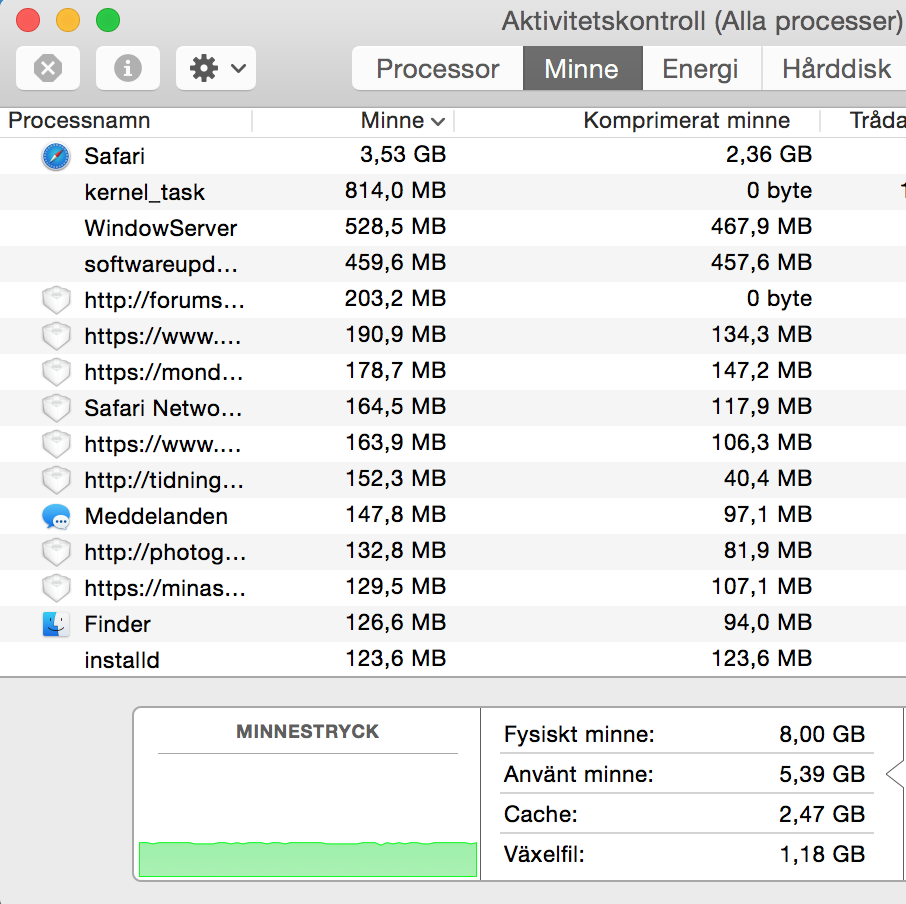The image size is (906, 904).
Task: Click the 203,2 MB memory cell
Action: pyautogui.click(x=395, y=299)
